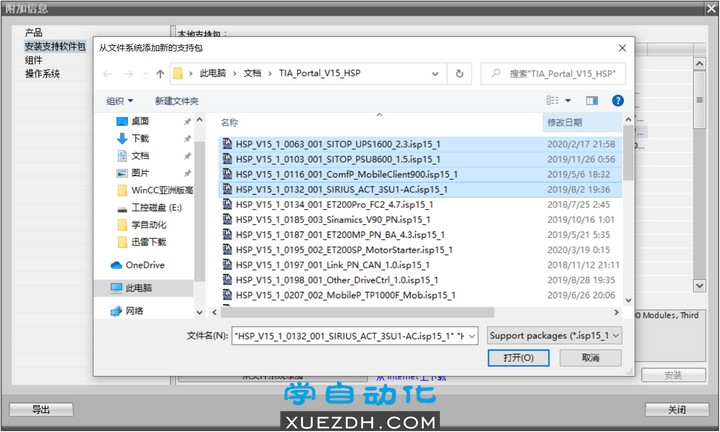Viewport: 720px width, 432px height.
Task: Refresh the TIA_Portal_V15_HSP folder view
Action: pyautogui.click(x=459, y=74)
